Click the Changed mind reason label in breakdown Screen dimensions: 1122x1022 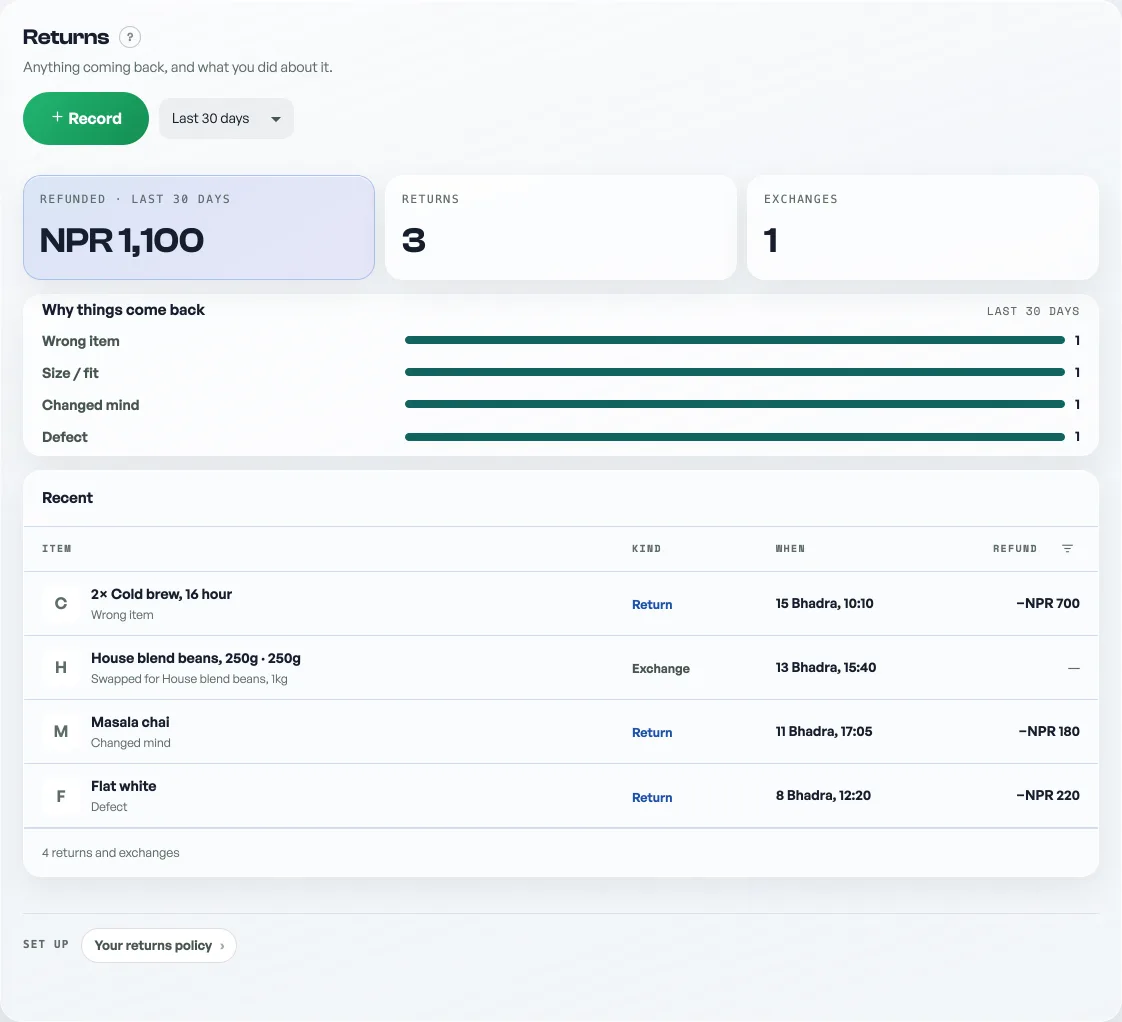tap(90, 405)
